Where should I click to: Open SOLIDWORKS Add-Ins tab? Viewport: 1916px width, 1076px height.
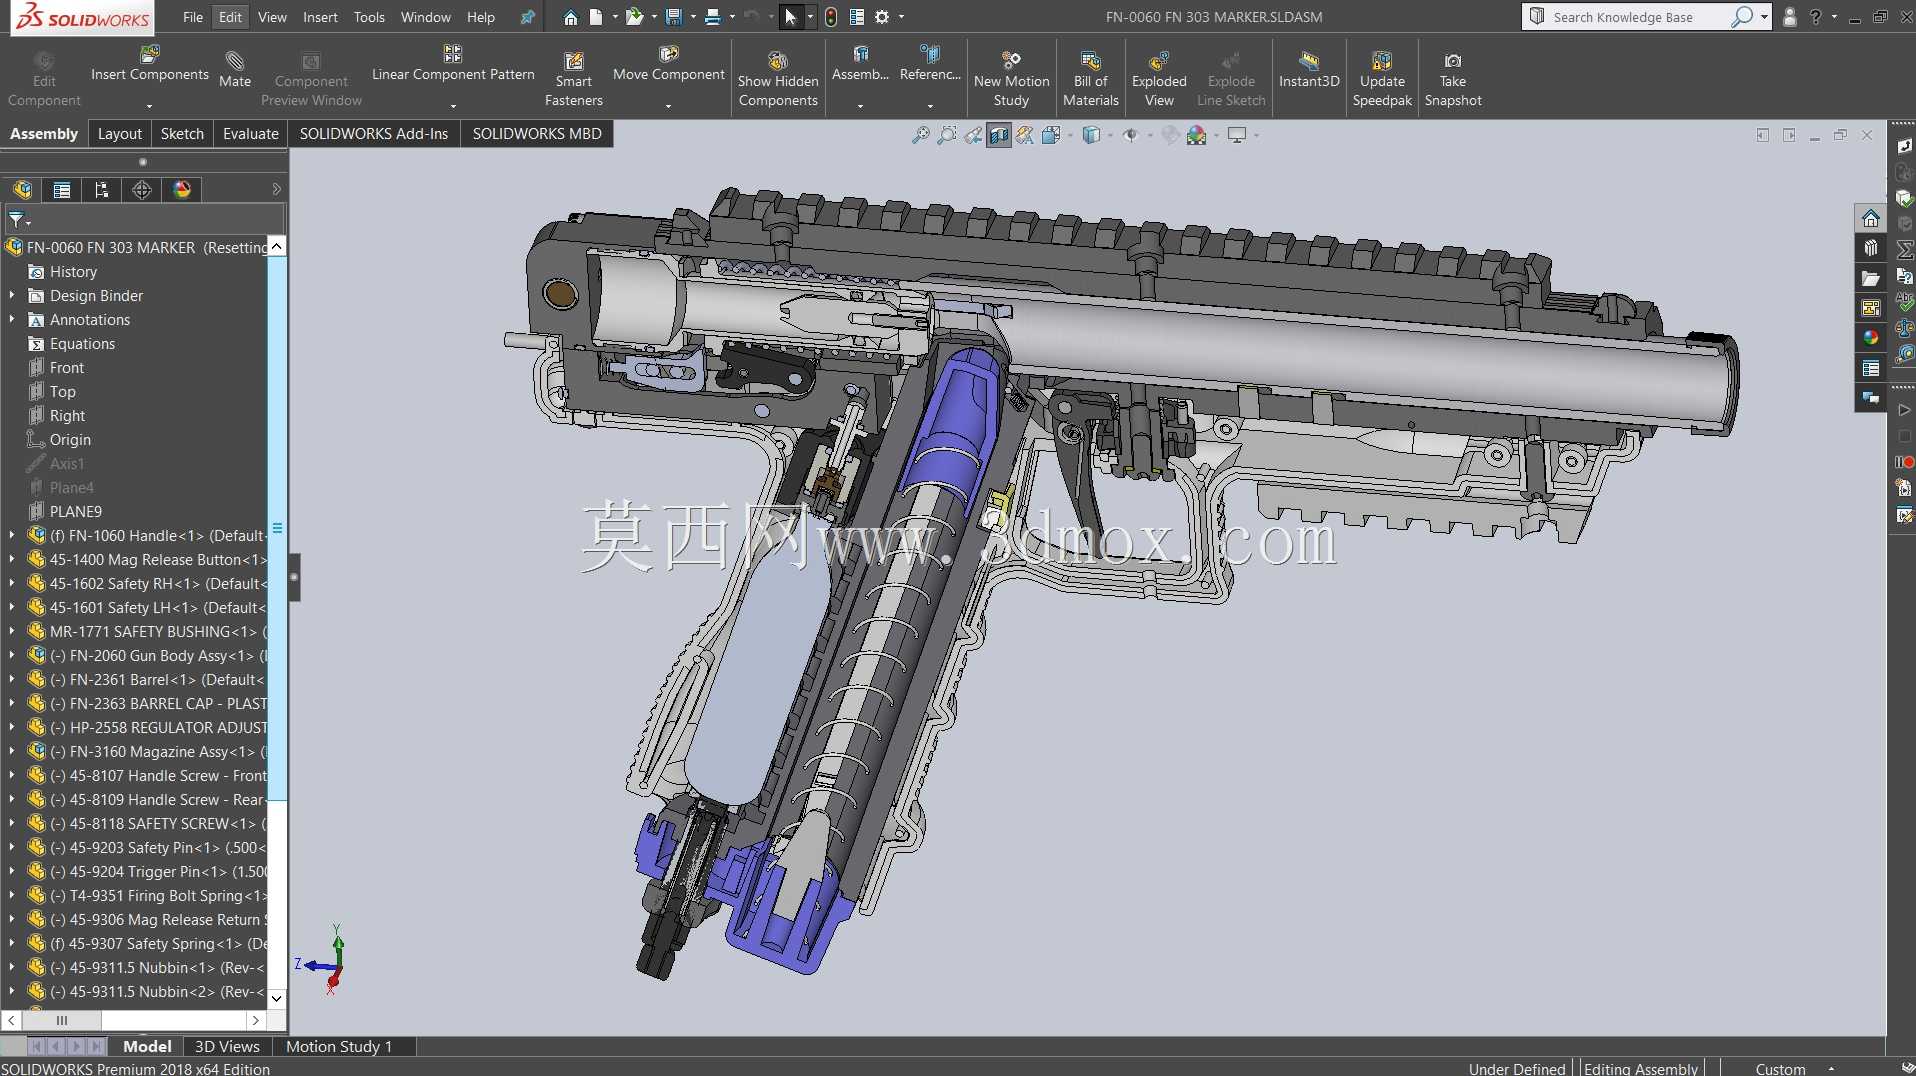[x=374, y=134]
